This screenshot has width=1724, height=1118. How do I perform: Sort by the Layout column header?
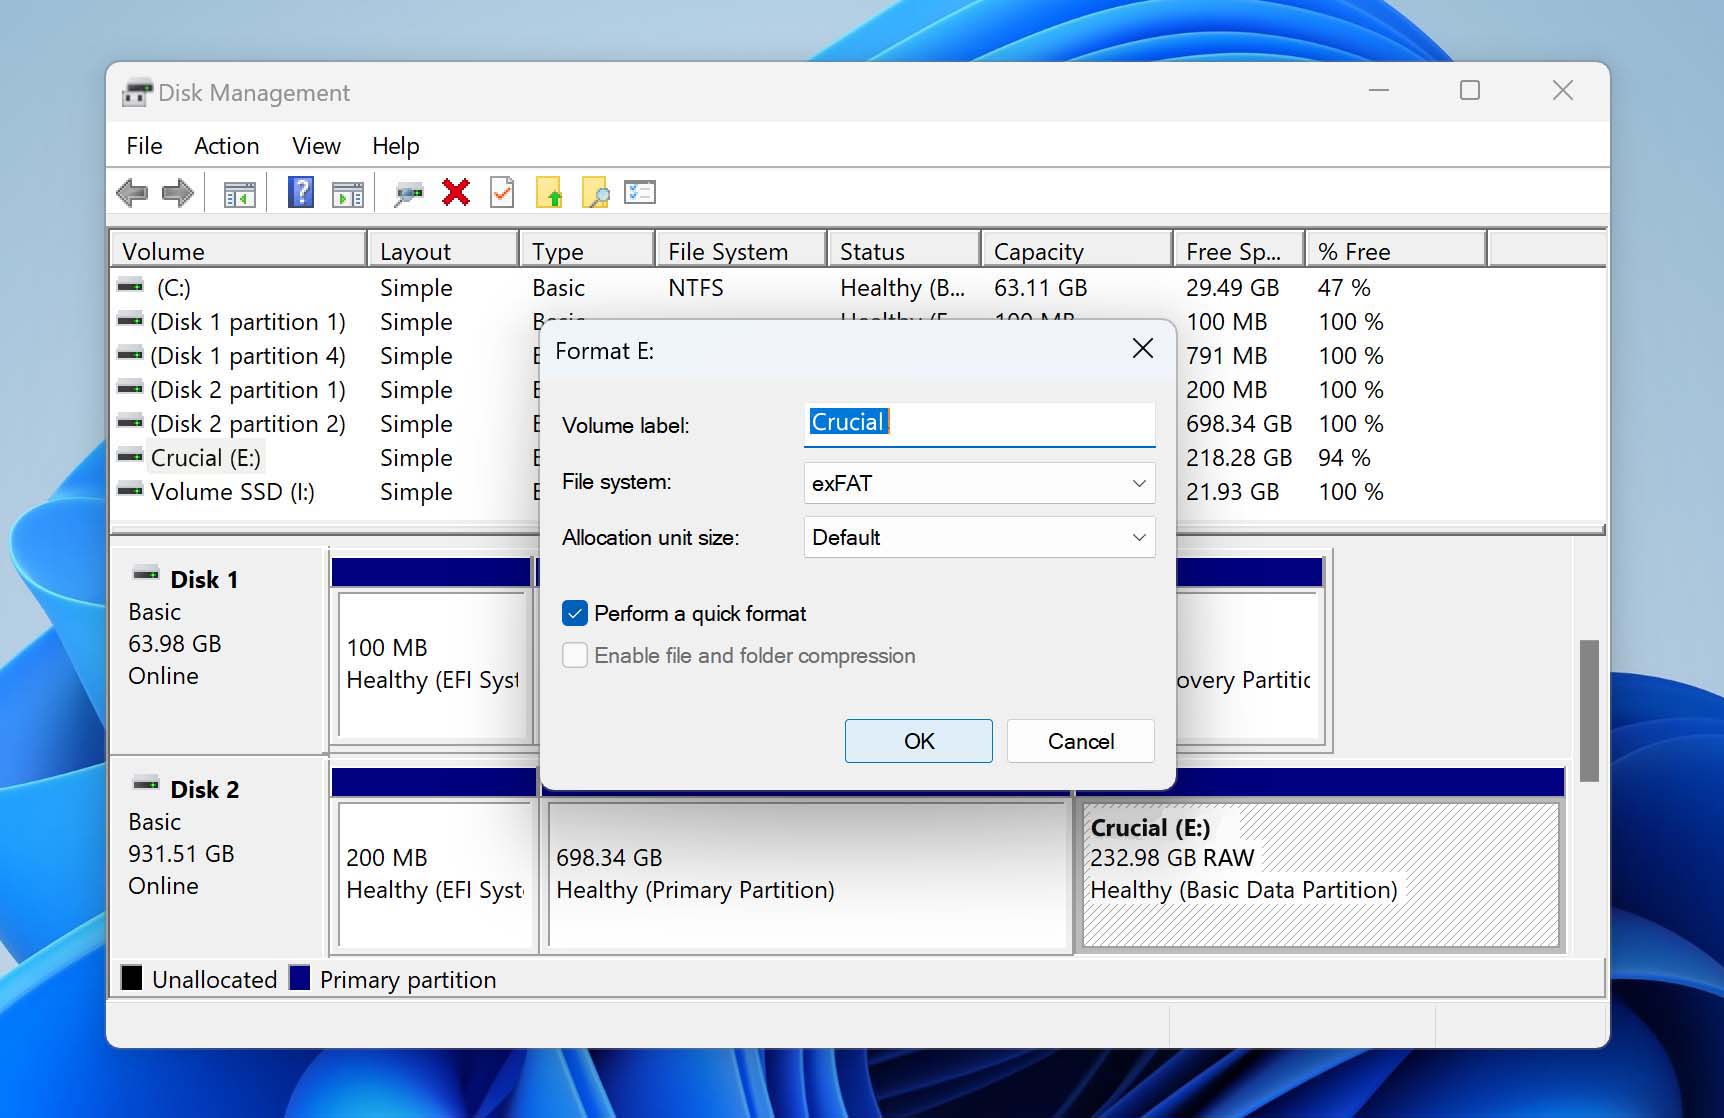pos(443,251)
